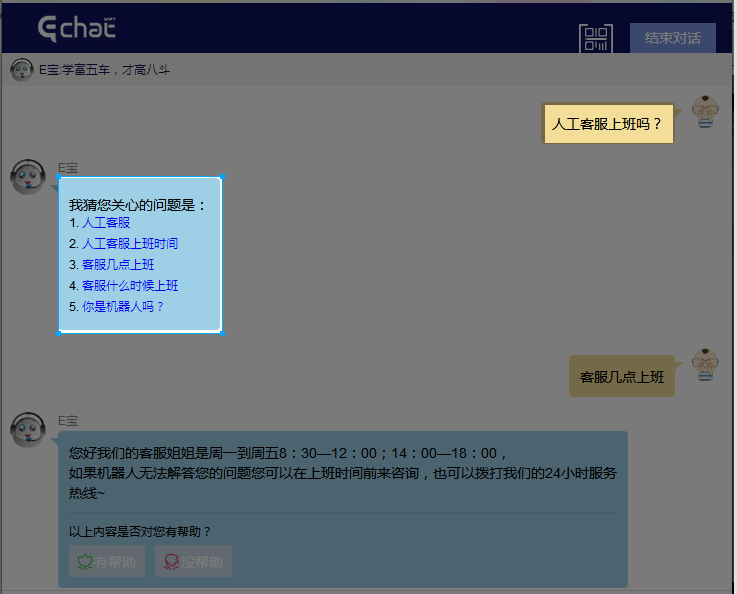Mark answer as 没帮助
Screen dimensions: 737x594
pyautogui.click(x=193, y=561)
